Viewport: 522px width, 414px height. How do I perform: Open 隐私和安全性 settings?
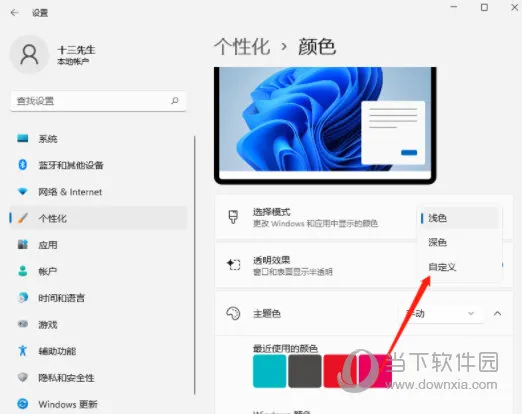(98, 377)
